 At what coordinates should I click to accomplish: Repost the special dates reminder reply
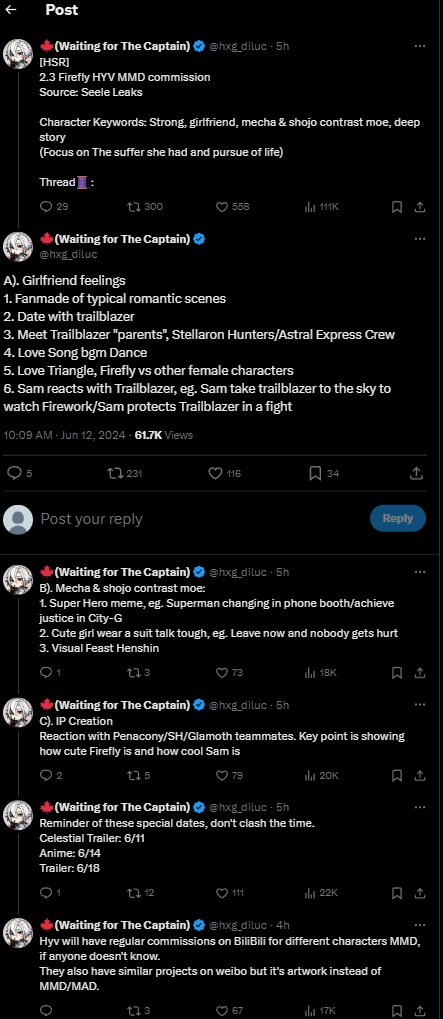pyautogui.click(x=140, y=893)
